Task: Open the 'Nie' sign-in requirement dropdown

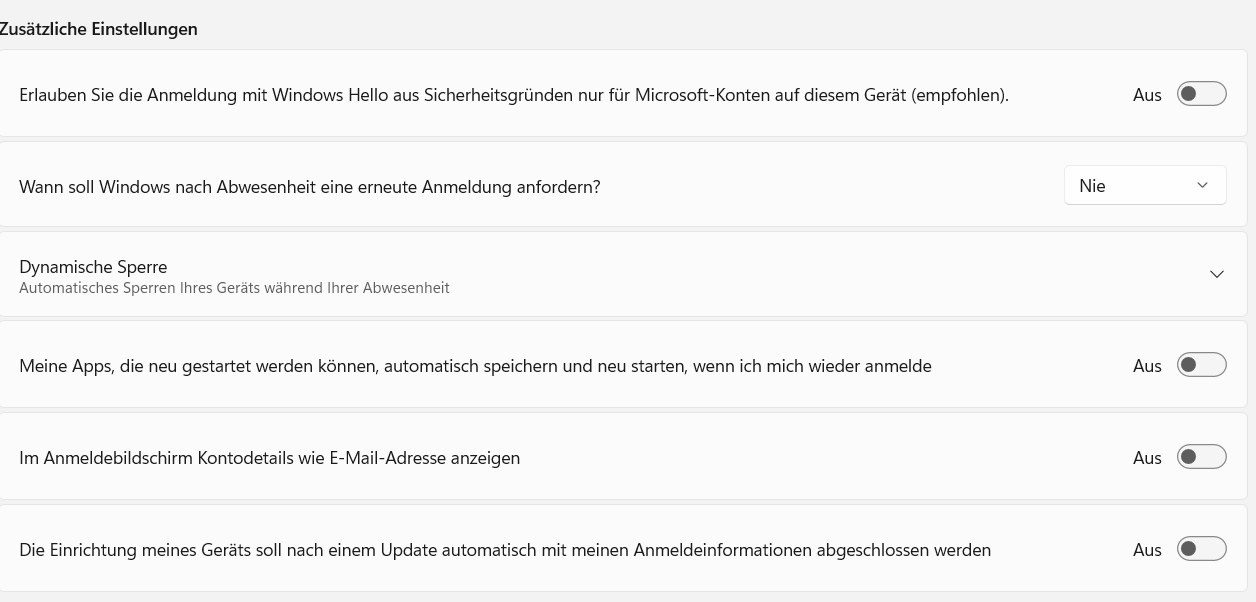Action: tap(1144, 185)
